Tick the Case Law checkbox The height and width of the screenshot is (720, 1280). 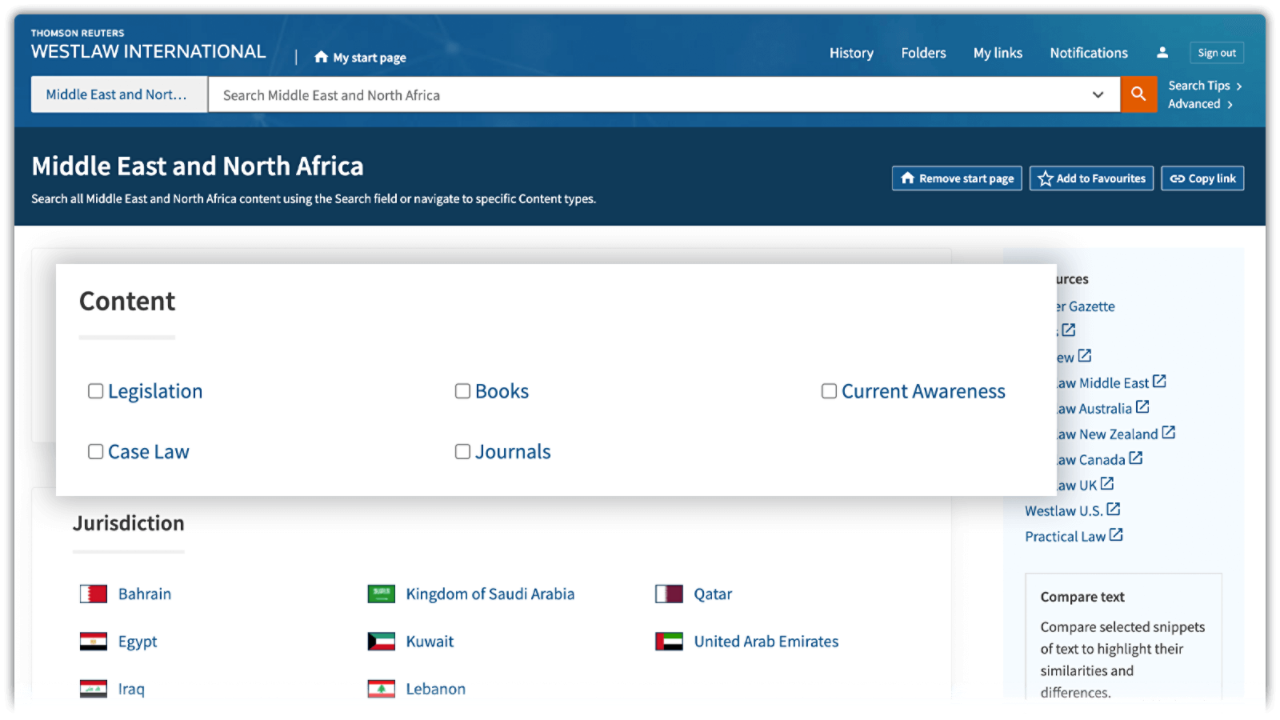(96, 452)
